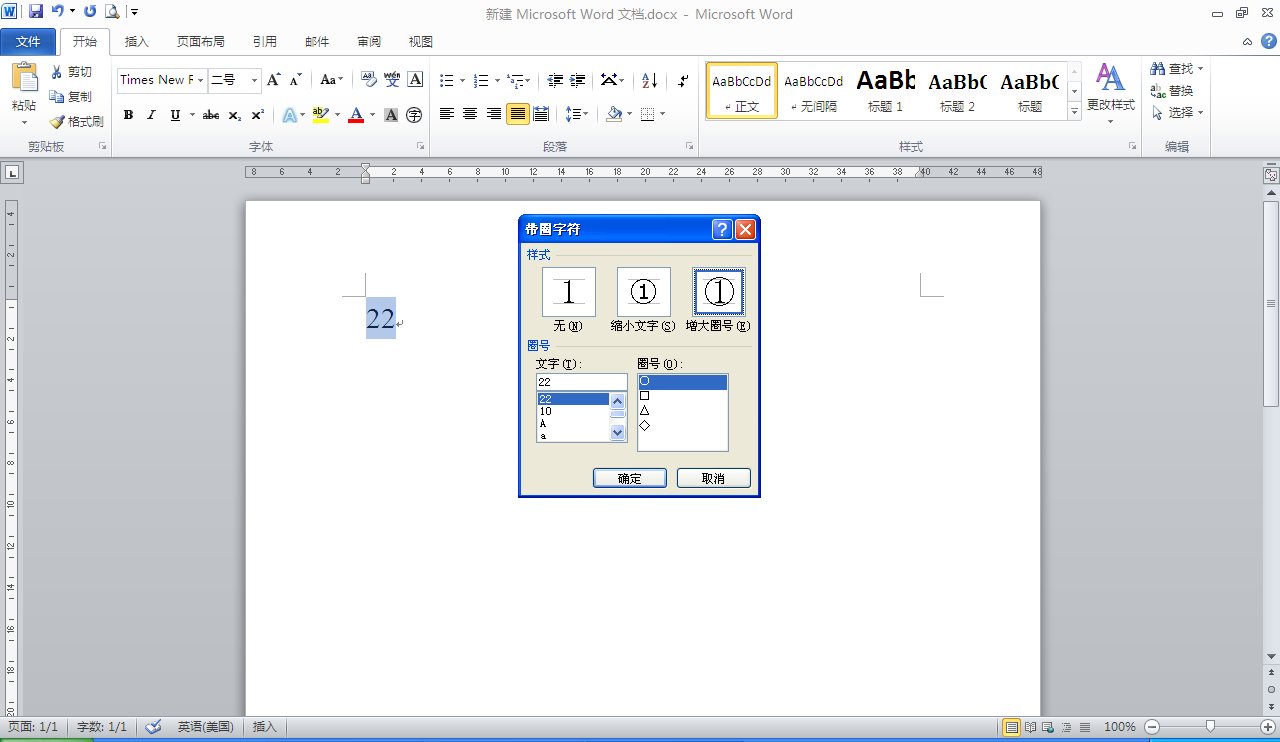Expand the font size dropdown
1280x742 pixels.
pos(254,80)
